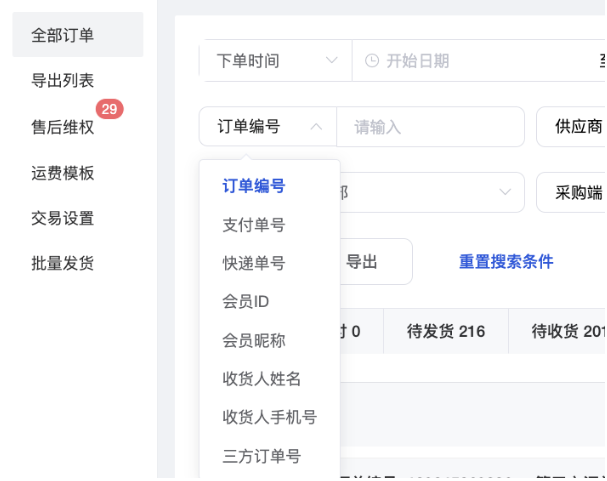Expand the 下单时间 dropdown

pos(276,61)
